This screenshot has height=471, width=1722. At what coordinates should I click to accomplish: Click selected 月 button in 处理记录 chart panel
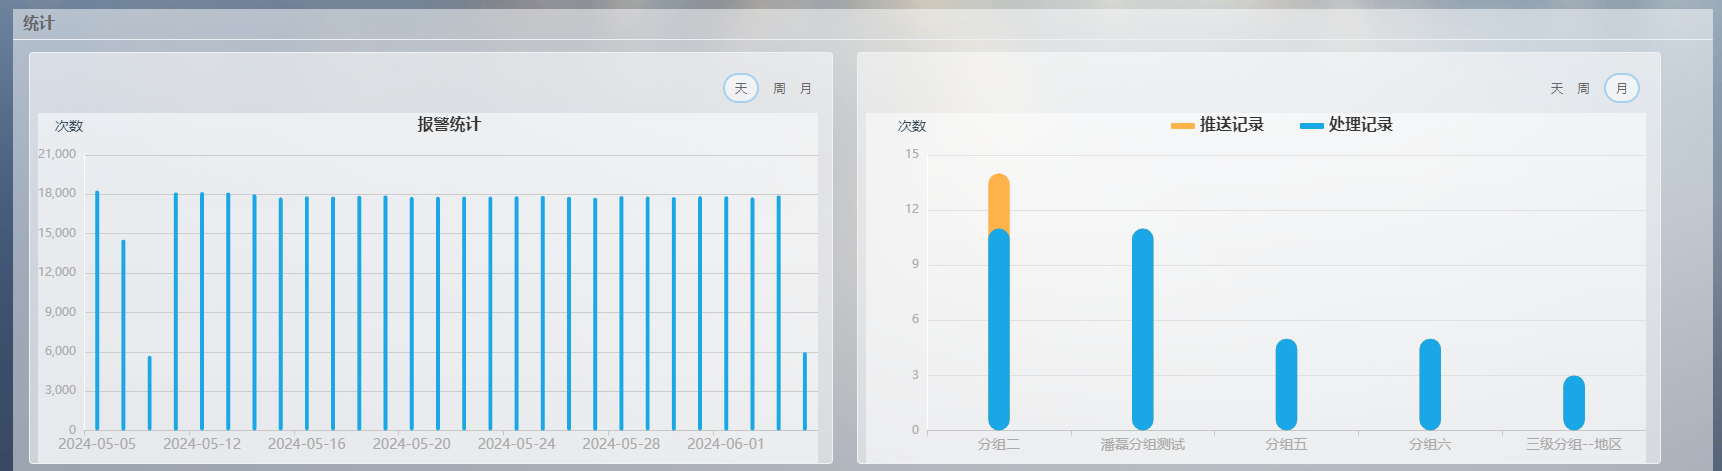pyautogui.click(x=1621, y=89)
